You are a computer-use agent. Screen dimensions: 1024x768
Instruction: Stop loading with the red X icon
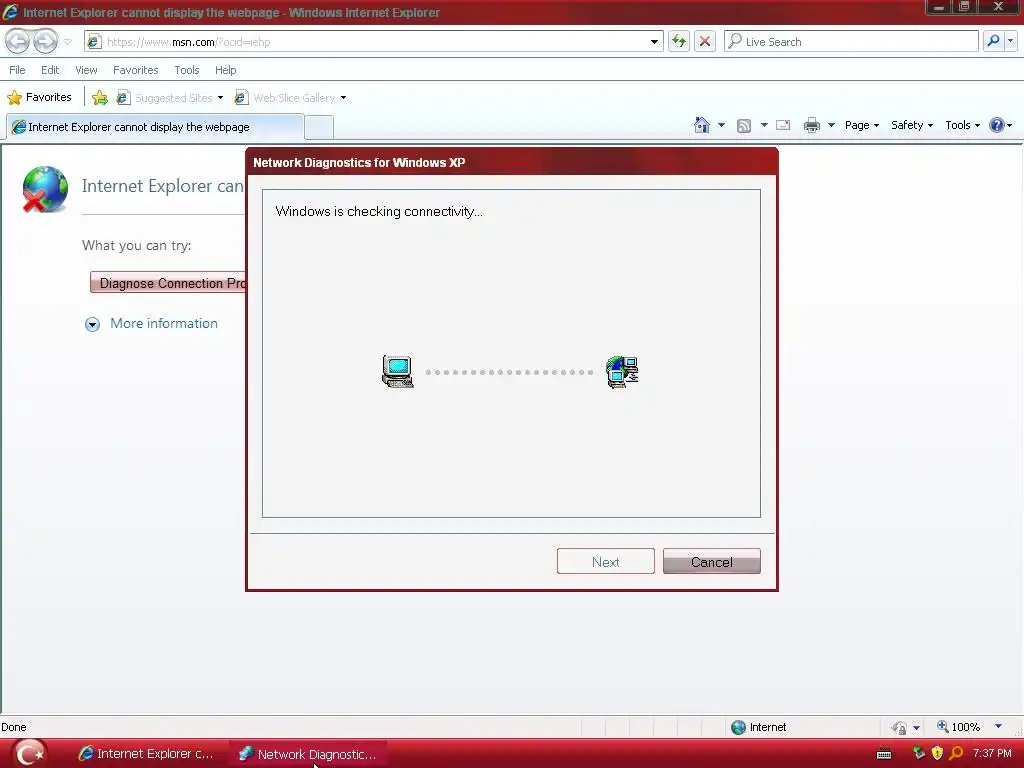point(705,42)
